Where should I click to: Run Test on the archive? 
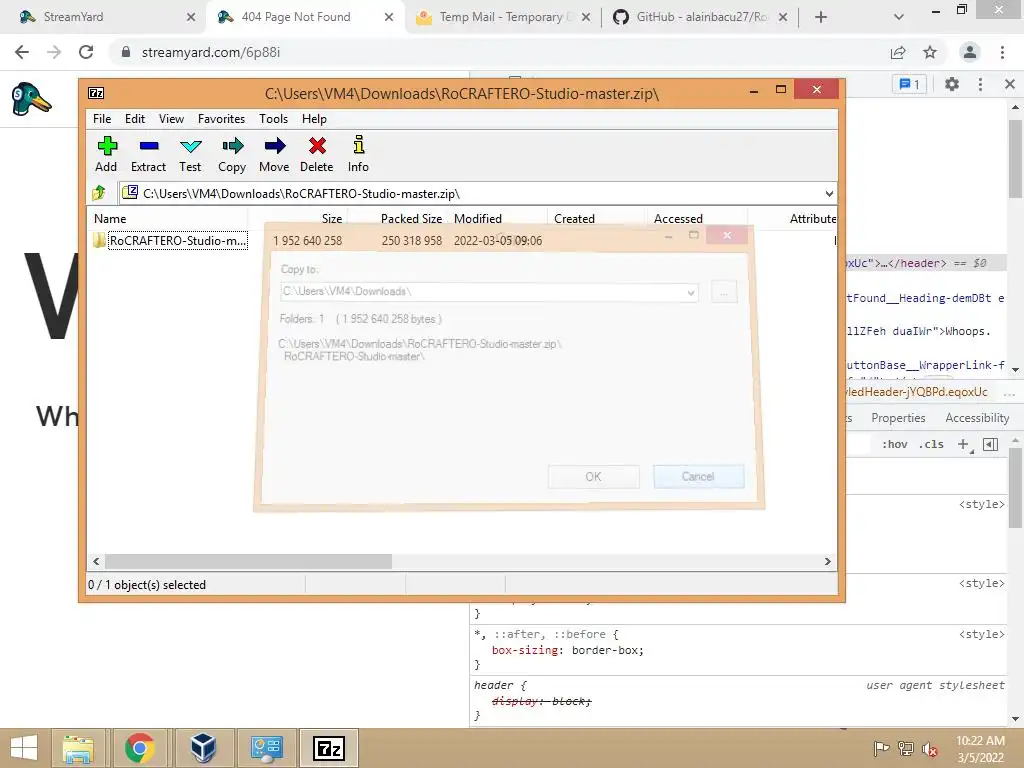click(190, 154)
